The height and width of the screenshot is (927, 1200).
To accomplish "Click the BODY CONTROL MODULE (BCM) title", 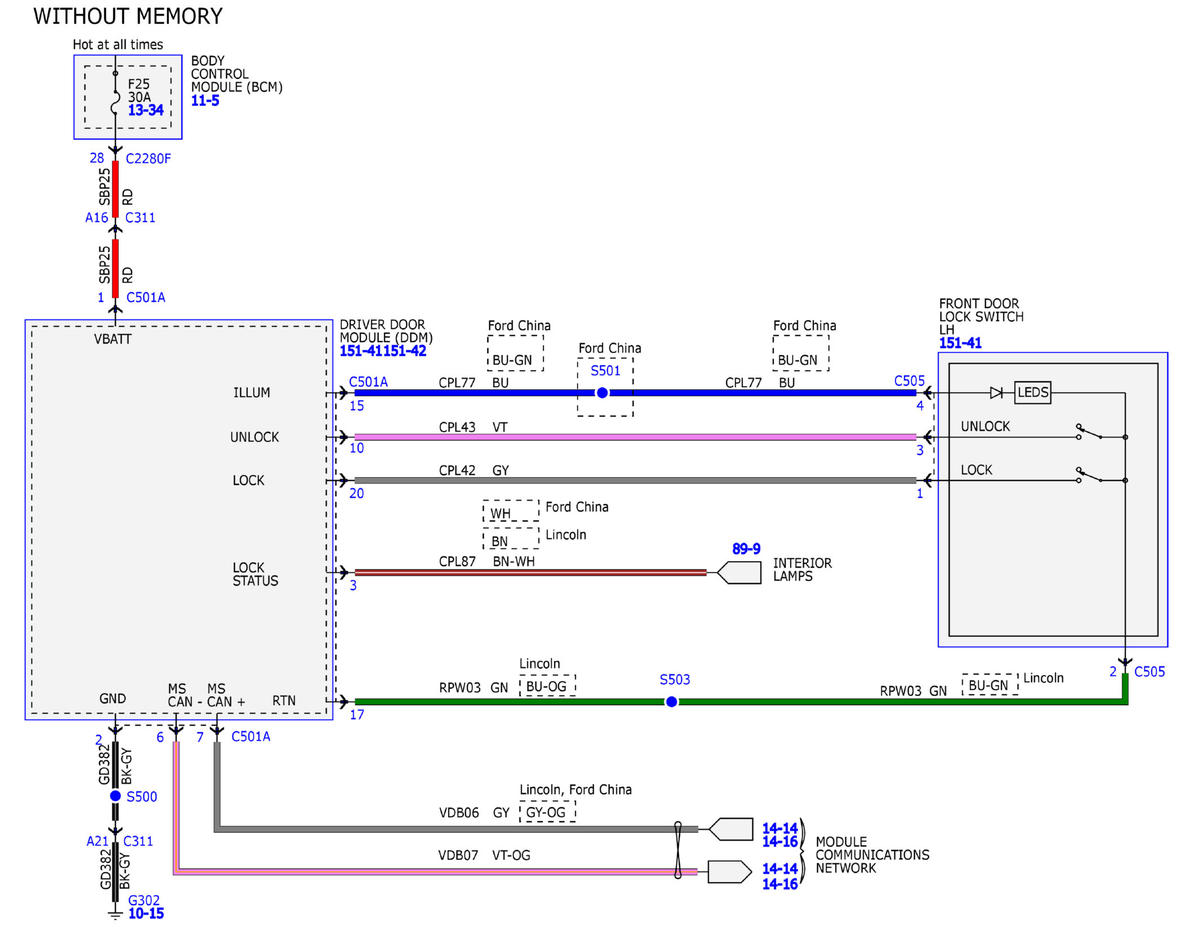I will click(237, 74).
